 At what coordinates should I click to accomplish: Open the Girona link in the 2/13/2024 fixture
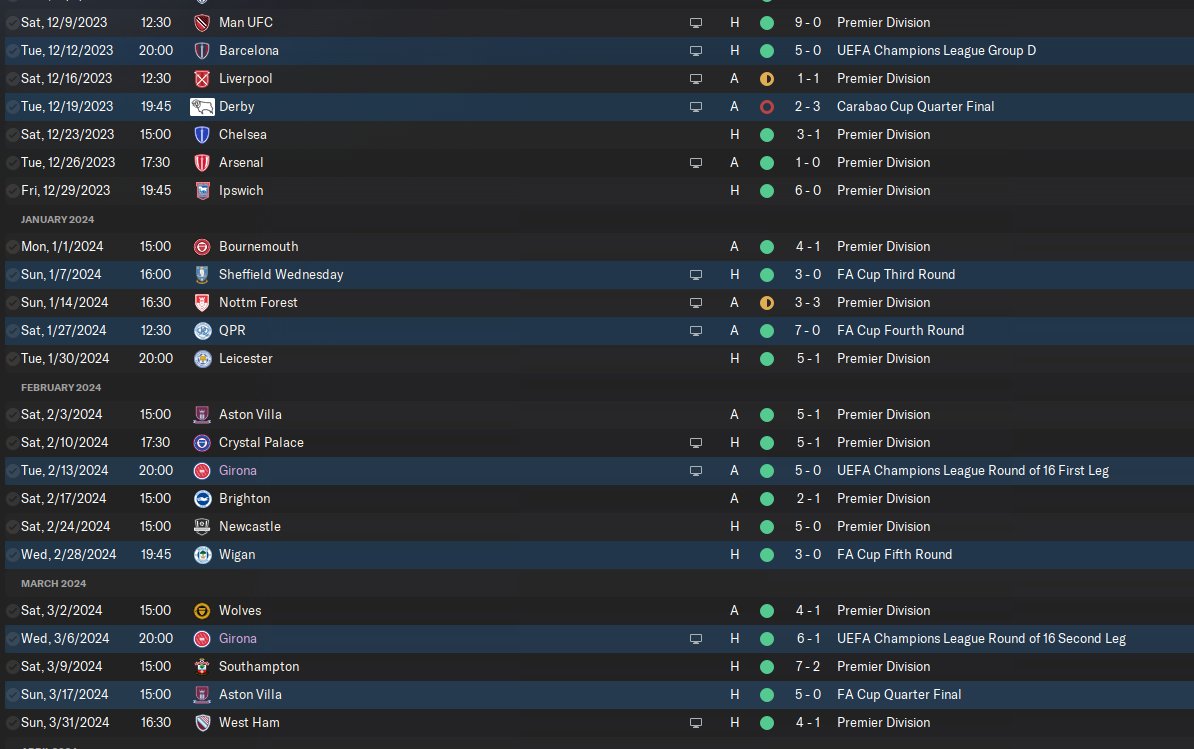coord(237,470)
